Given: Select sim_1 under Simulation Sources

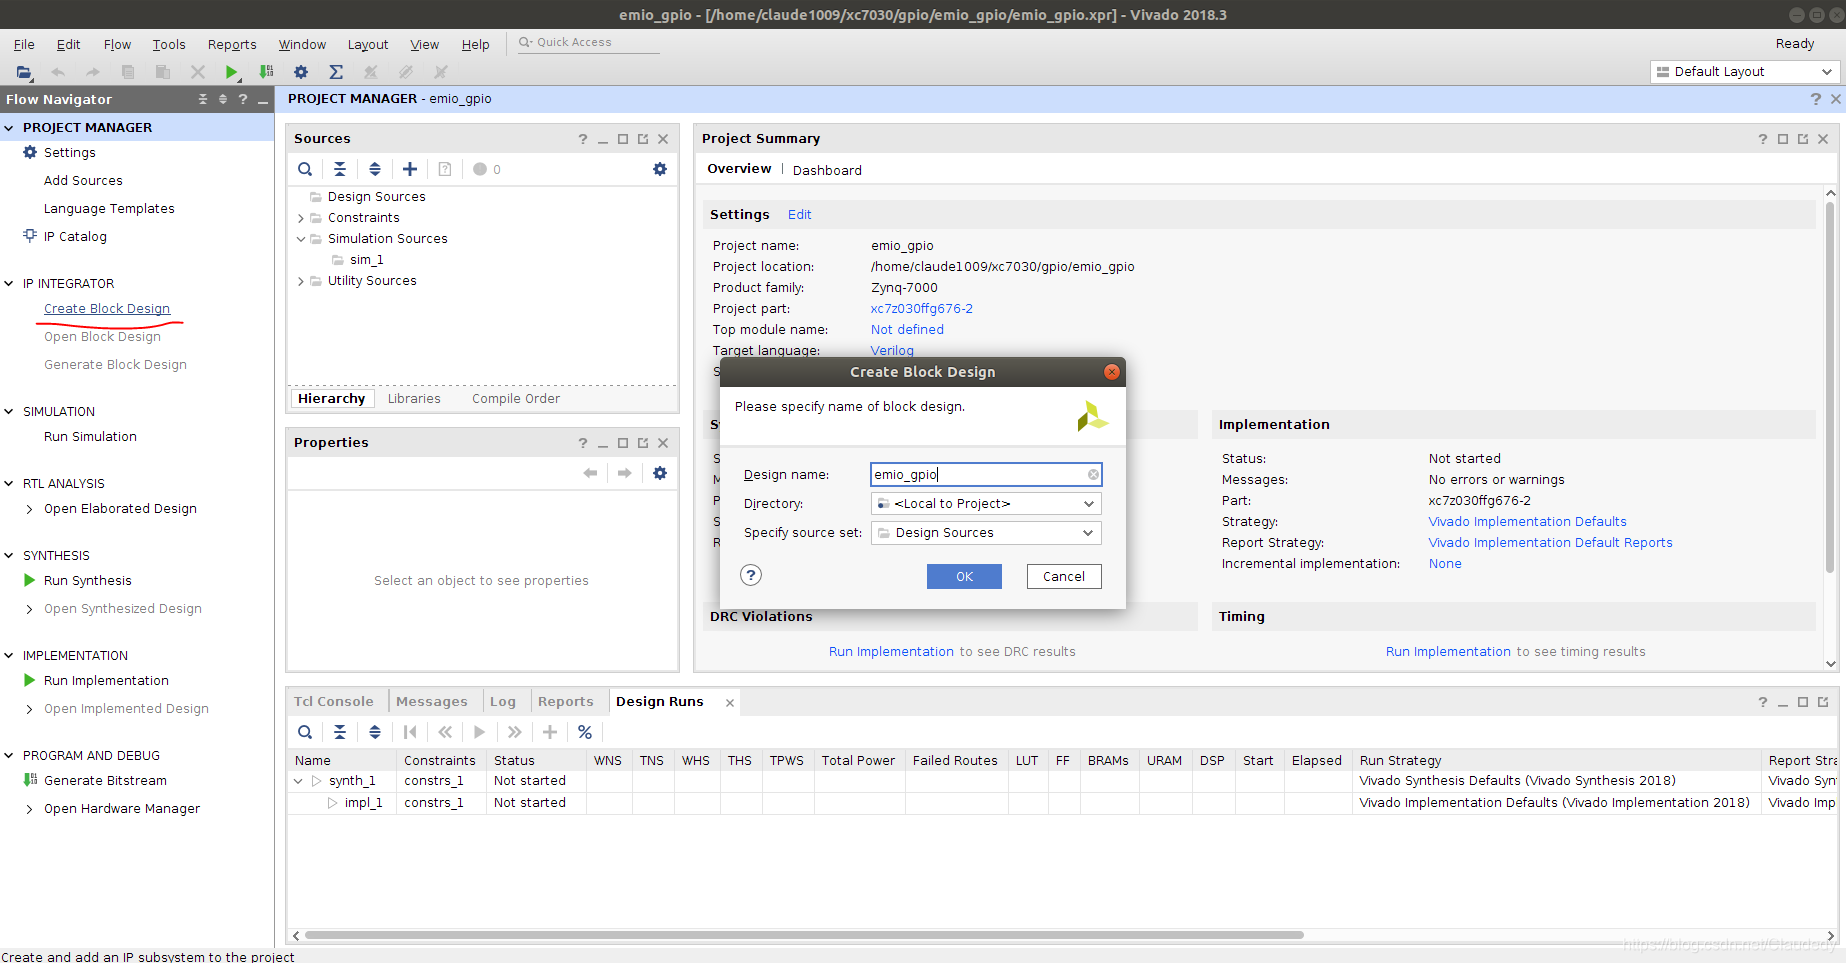Looking at the screenshot, I should (x=366, y=260).
